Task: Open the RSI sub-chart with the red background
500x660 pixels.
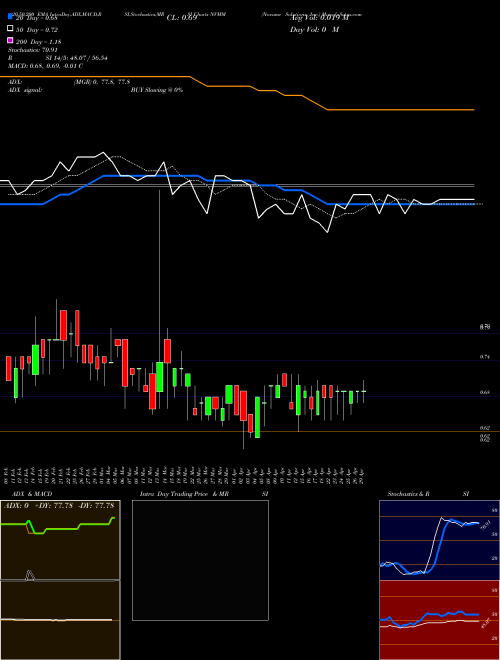Action: point(439,620)
